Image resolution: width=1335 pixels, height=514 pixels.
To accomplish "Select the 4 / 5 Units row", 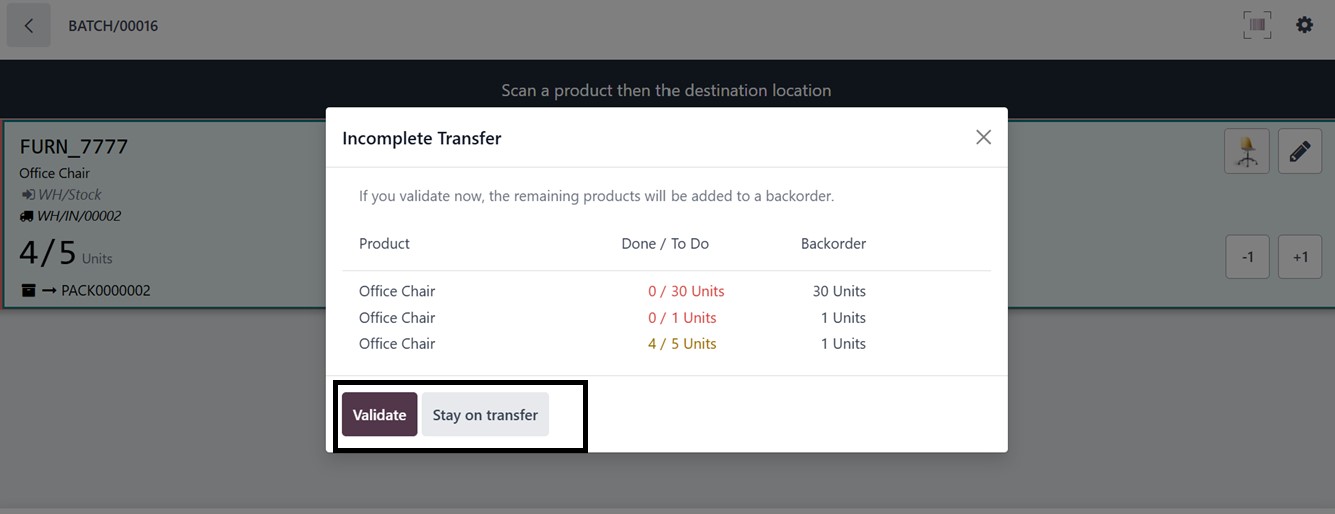I will tap(682, 343).
